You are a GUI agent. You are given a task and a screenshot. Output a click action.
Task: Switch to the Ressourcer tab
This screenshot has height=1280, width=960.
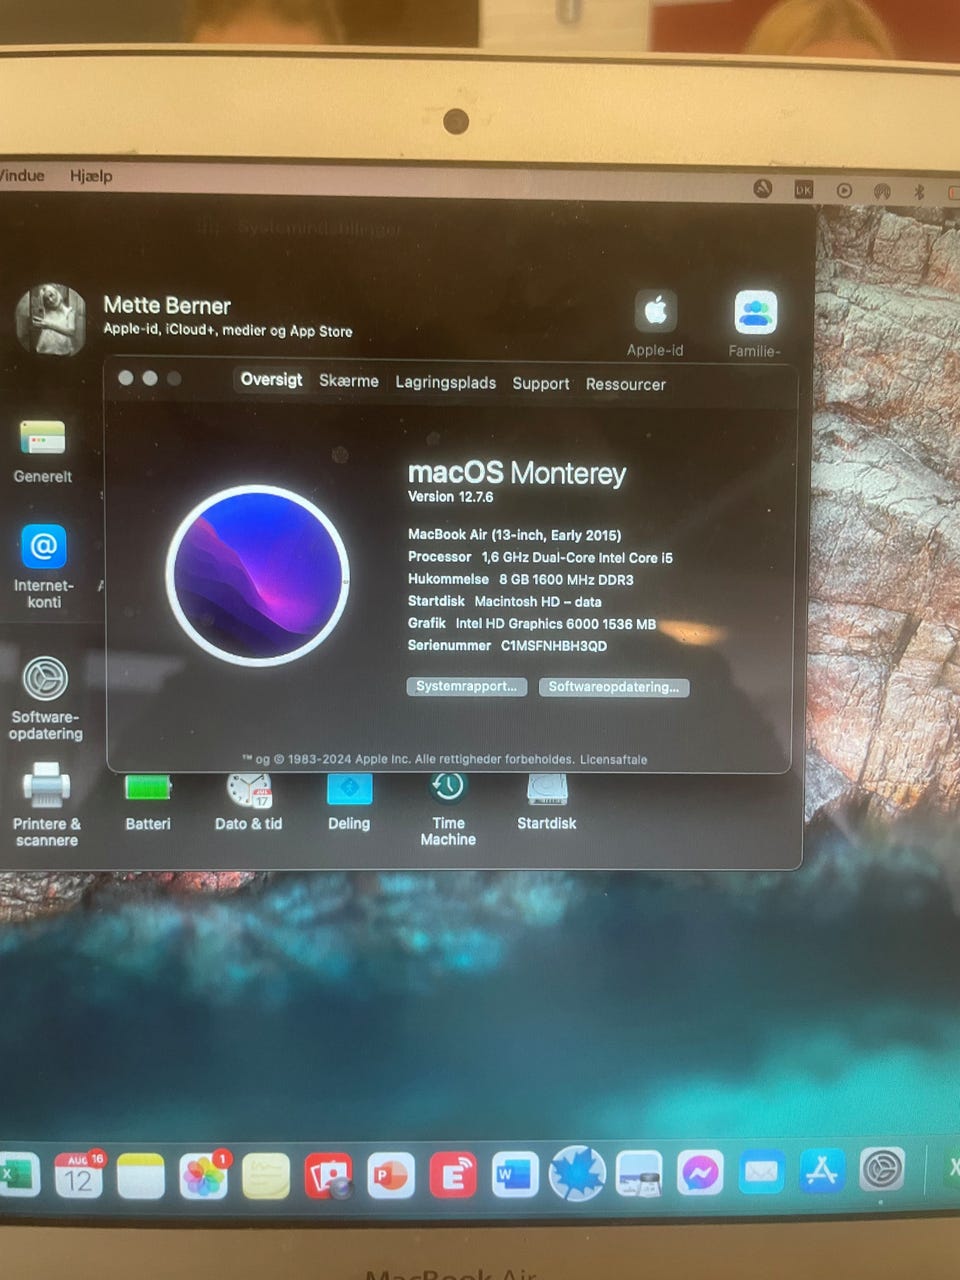626,384
